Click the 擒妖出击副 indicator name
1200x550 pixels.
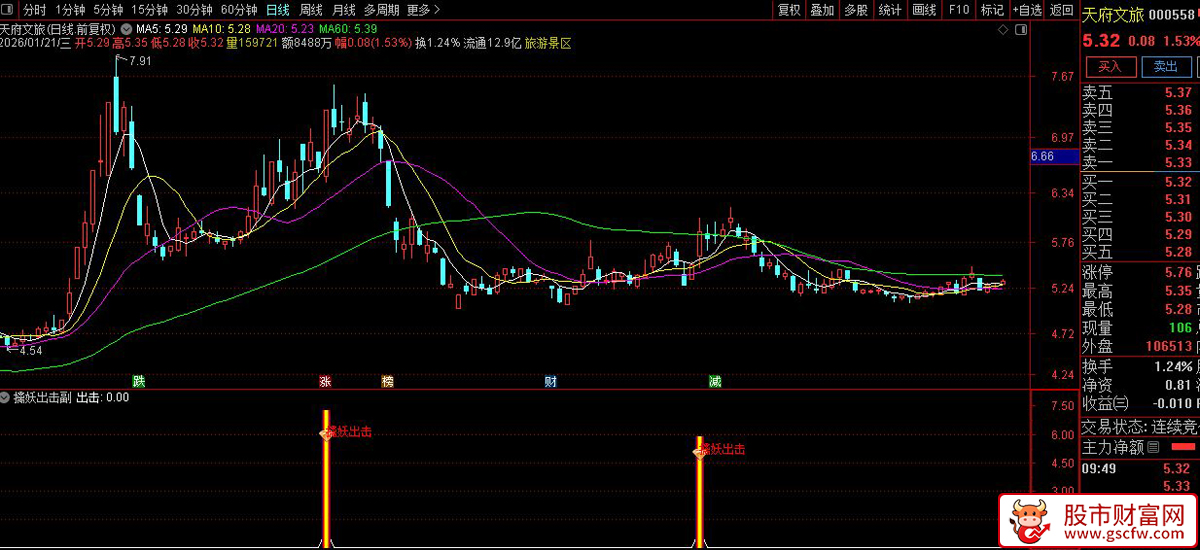coord(42,397)
